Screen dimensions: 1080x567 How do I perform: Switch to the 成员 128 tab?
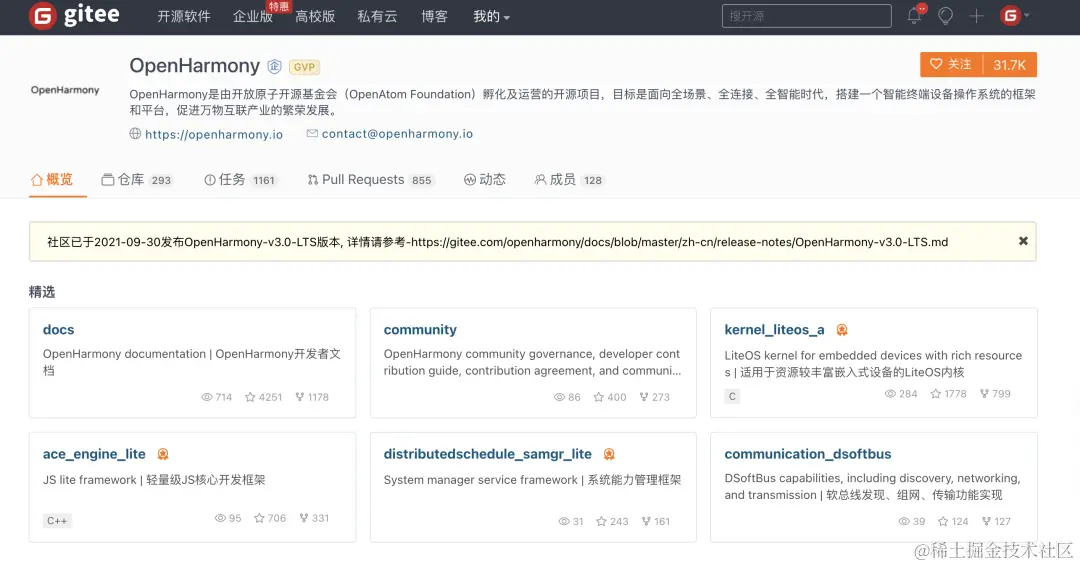click(x=568, y=180)
